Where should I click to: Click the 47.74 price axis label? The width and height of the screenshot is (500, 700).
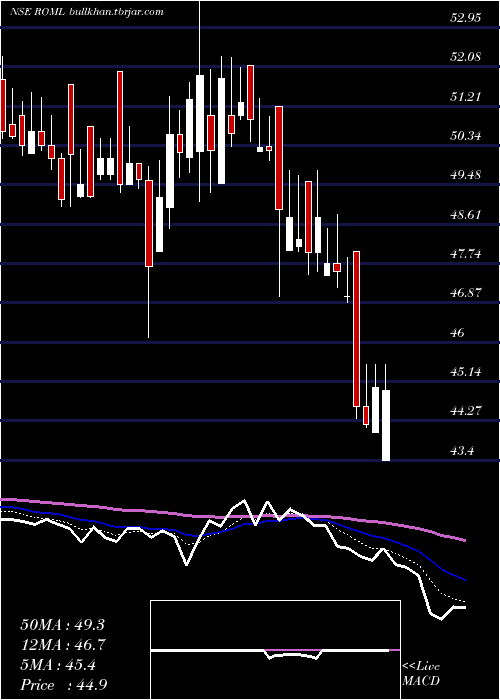[x=466, y=254]
